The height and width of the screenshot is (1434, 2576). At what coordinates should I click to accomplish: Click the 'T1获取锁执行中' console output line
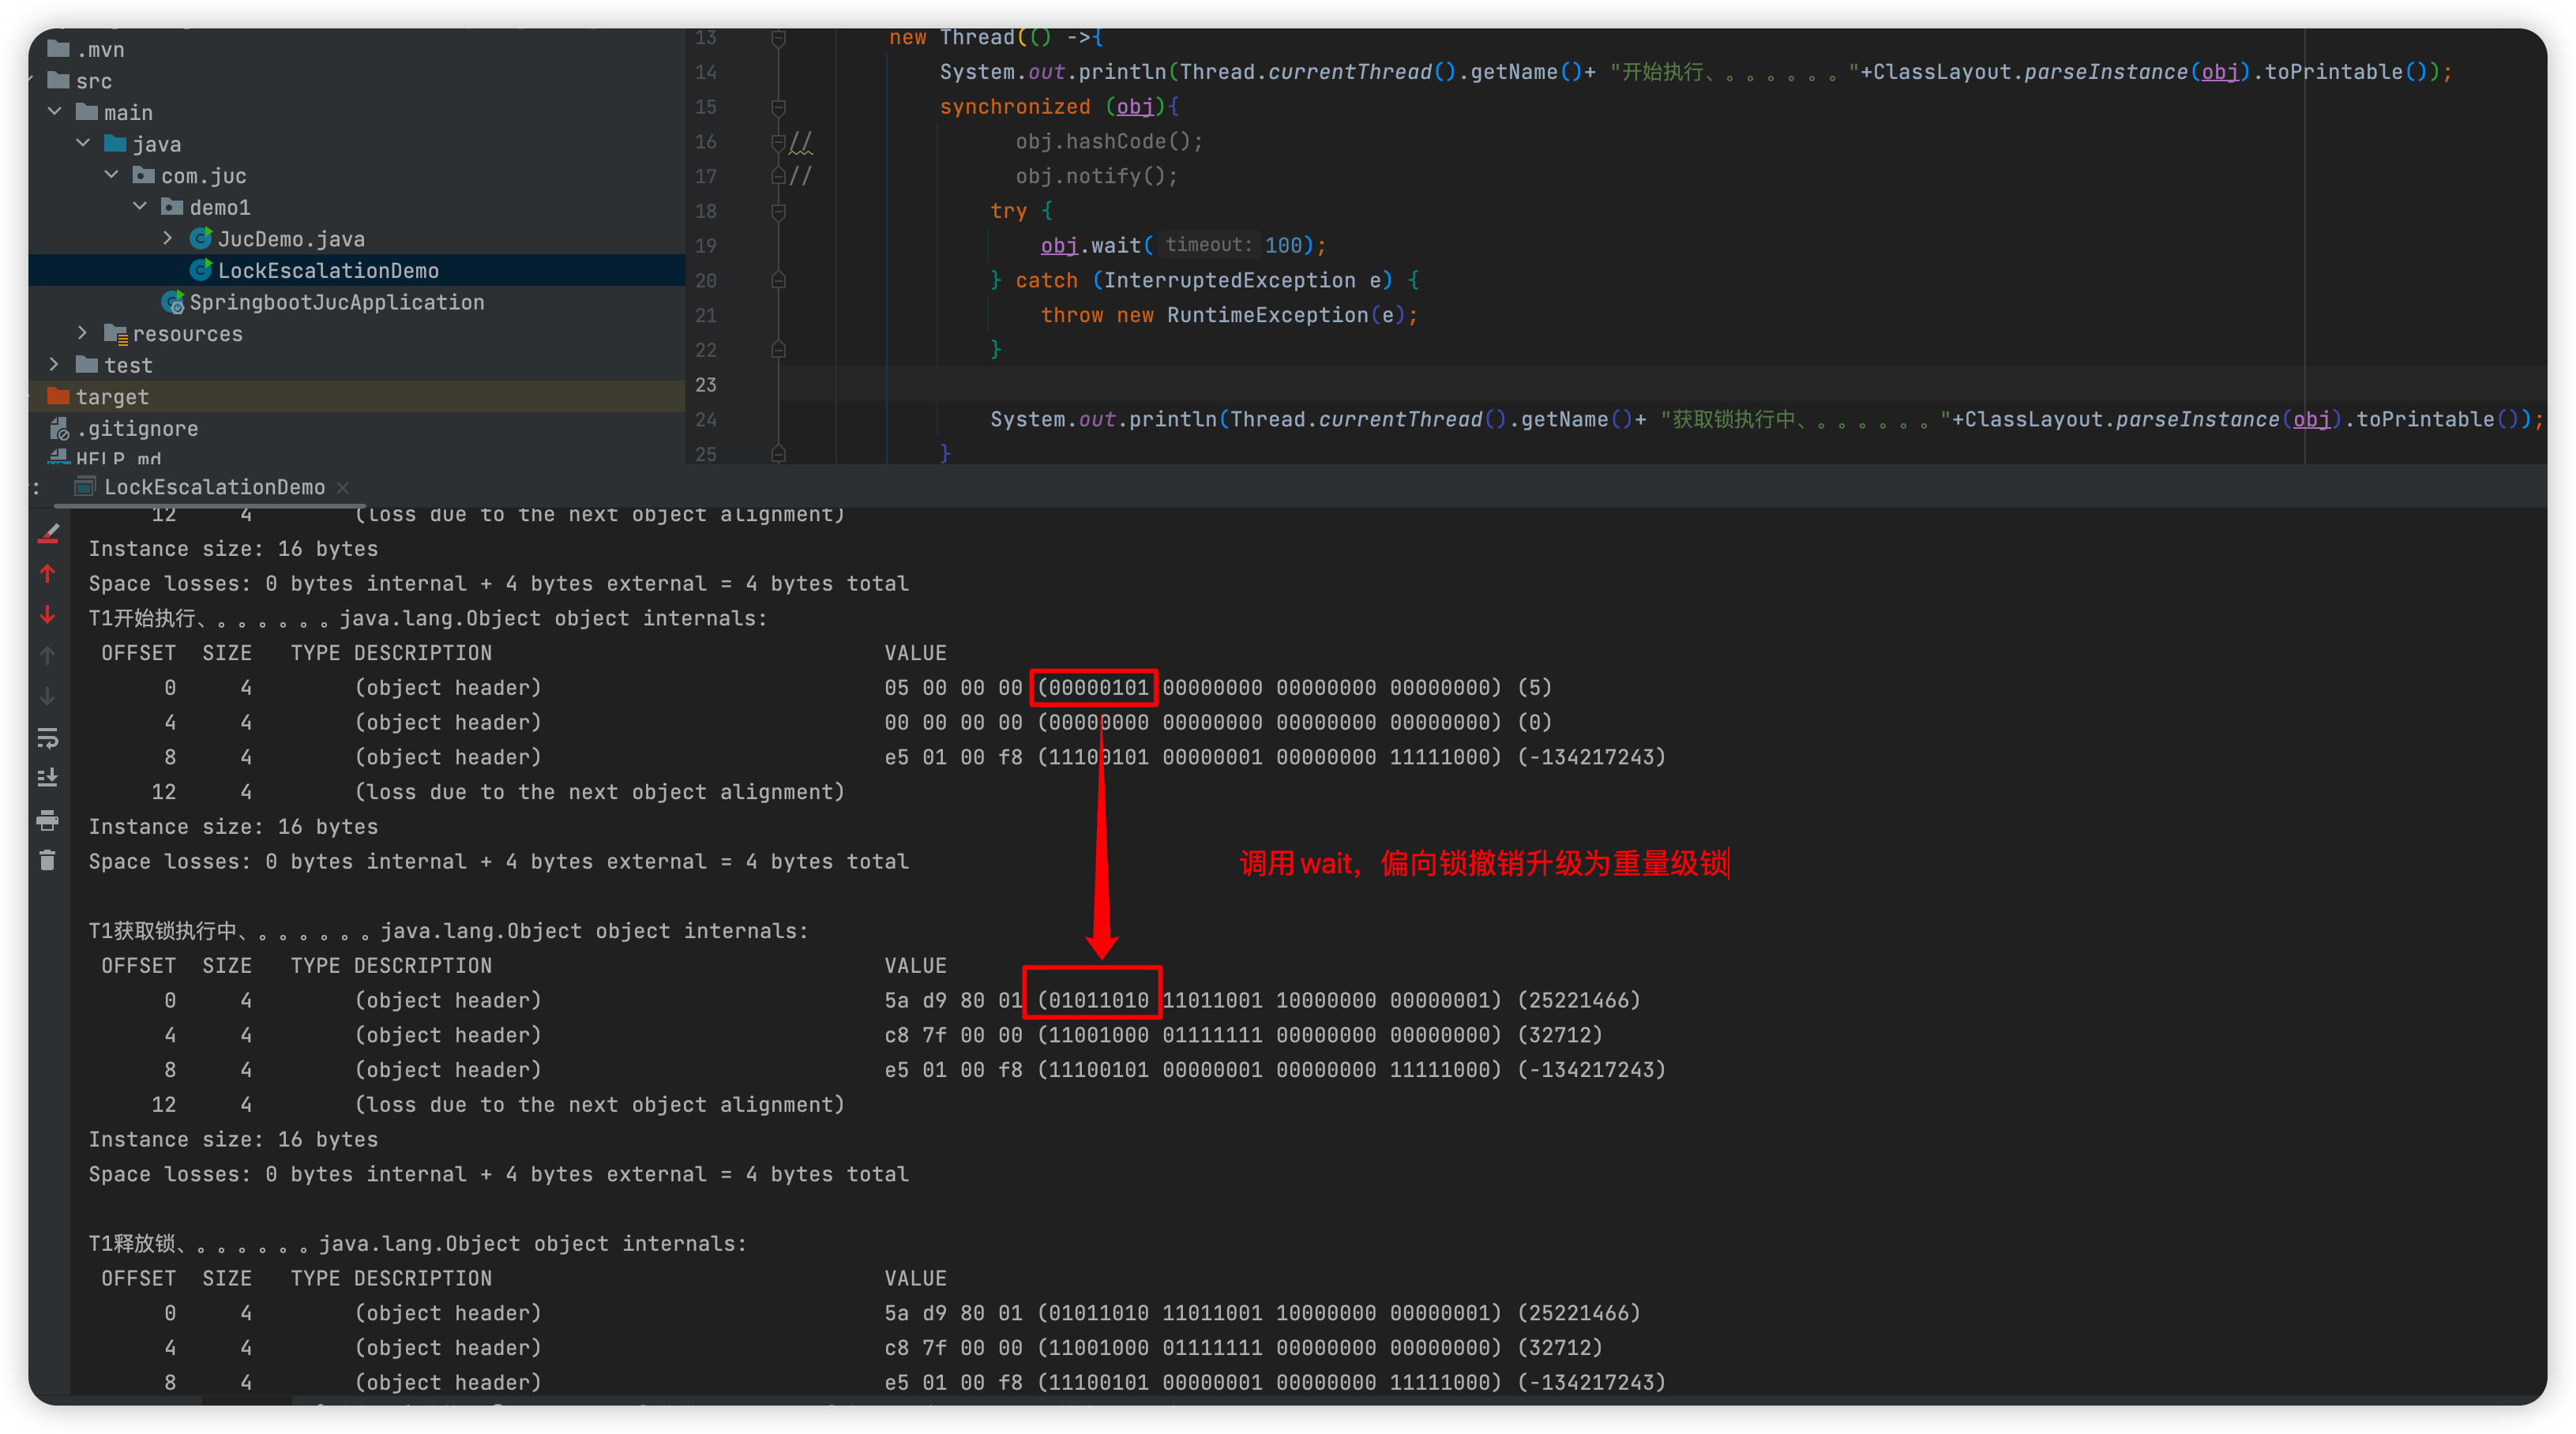(448, 931)
